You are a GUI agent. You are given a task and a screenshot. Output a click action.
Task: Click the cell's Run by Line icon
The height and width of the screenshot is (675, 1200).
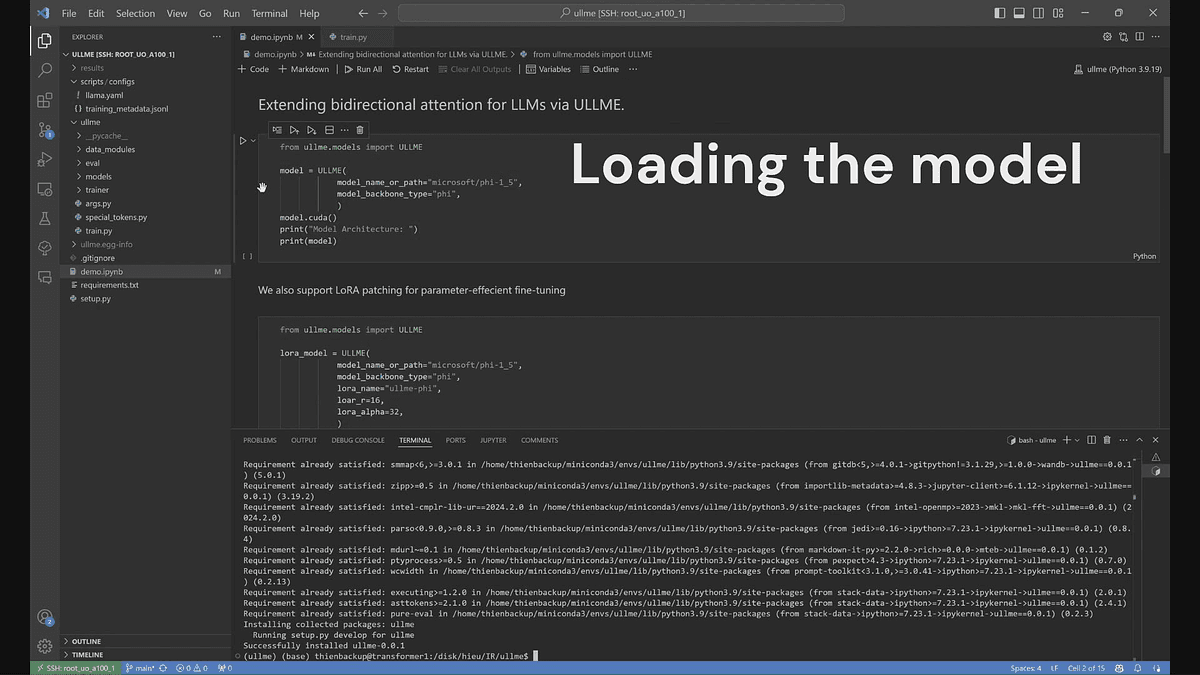click(x=277, y=130)
